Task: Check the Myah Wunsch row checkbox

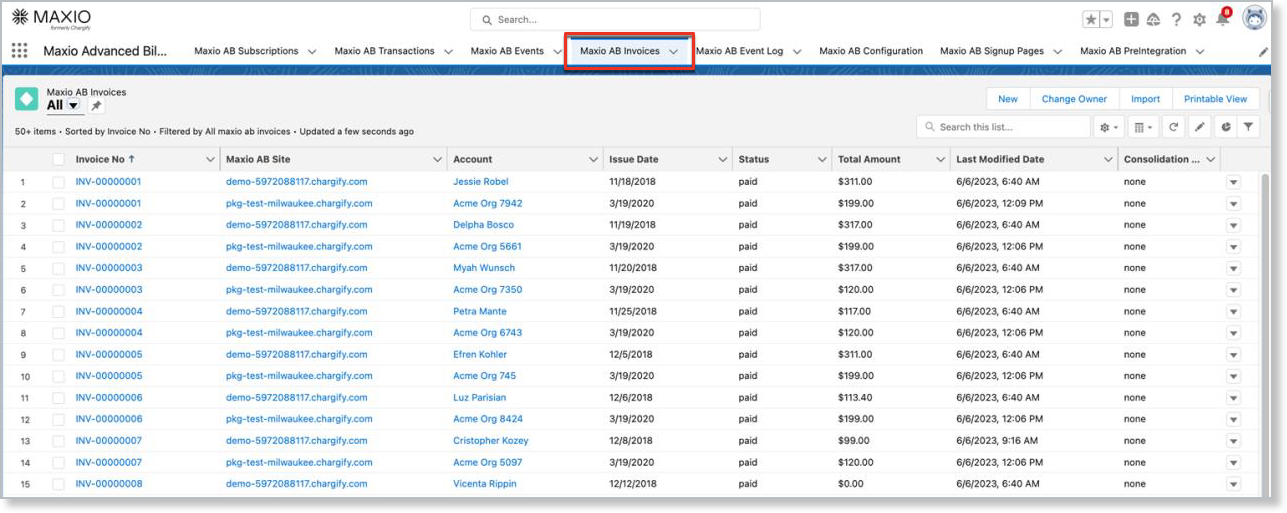Action: (x=58, y=268)
